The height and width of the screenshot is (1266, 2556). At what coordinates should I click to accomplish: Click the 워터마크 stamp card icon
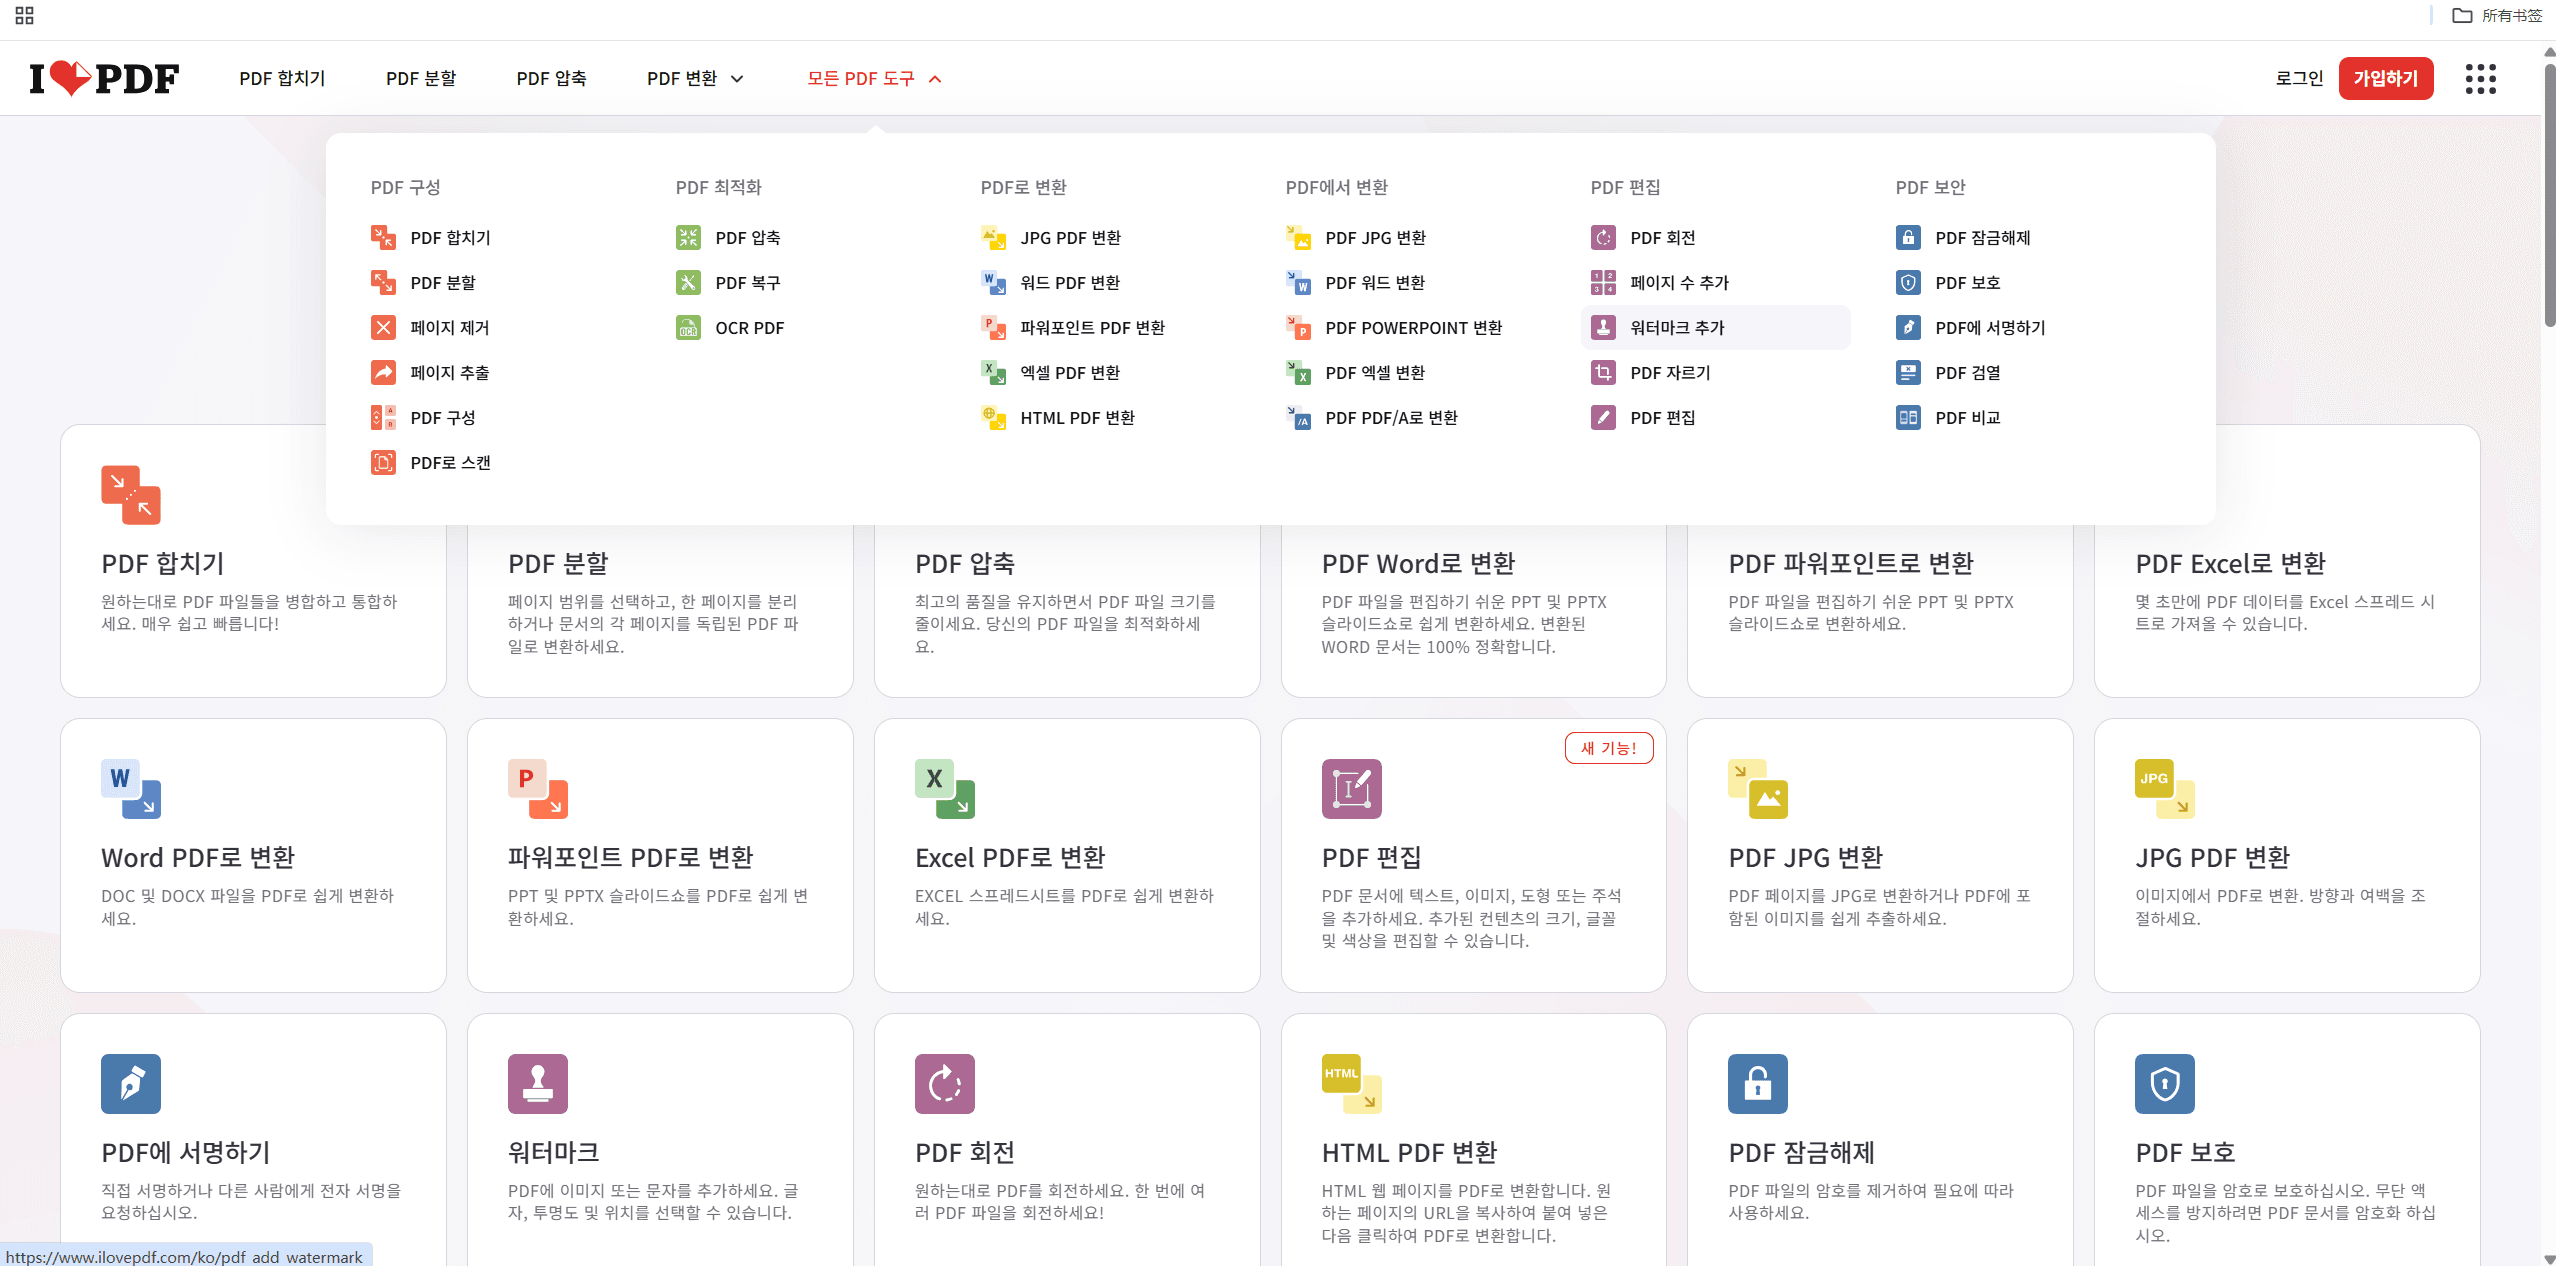pos(538,1084)
